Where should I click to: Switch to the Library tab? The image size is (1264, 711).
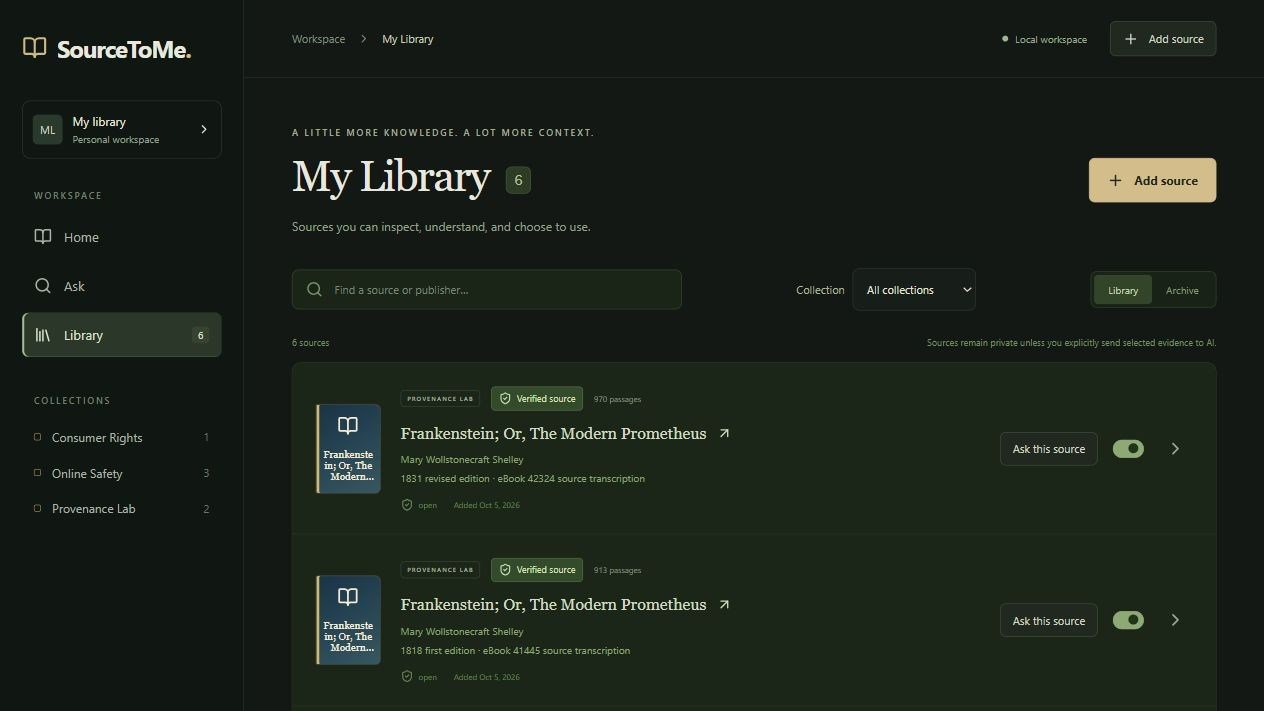point(1123,290)
